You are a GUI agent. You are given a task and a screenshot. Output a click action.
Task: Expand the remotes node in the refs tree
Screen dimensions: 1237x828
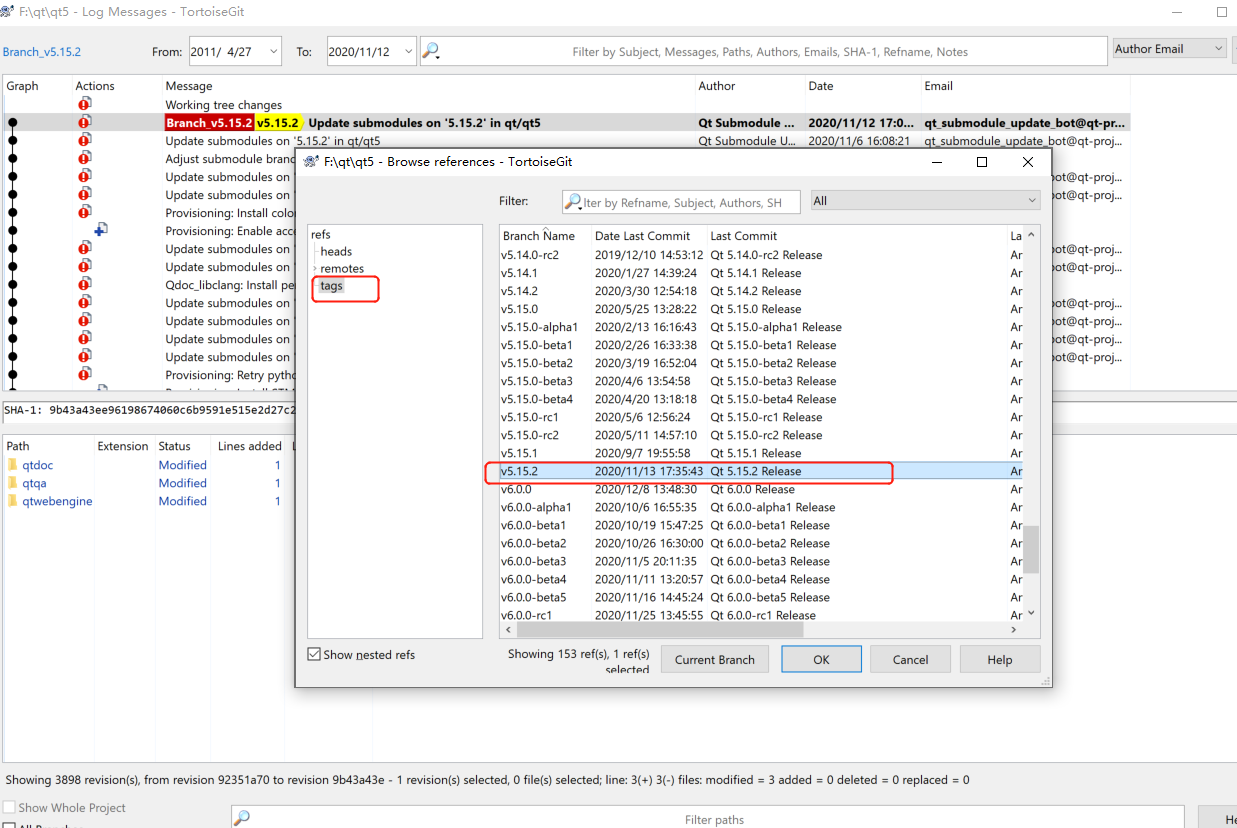315,269
